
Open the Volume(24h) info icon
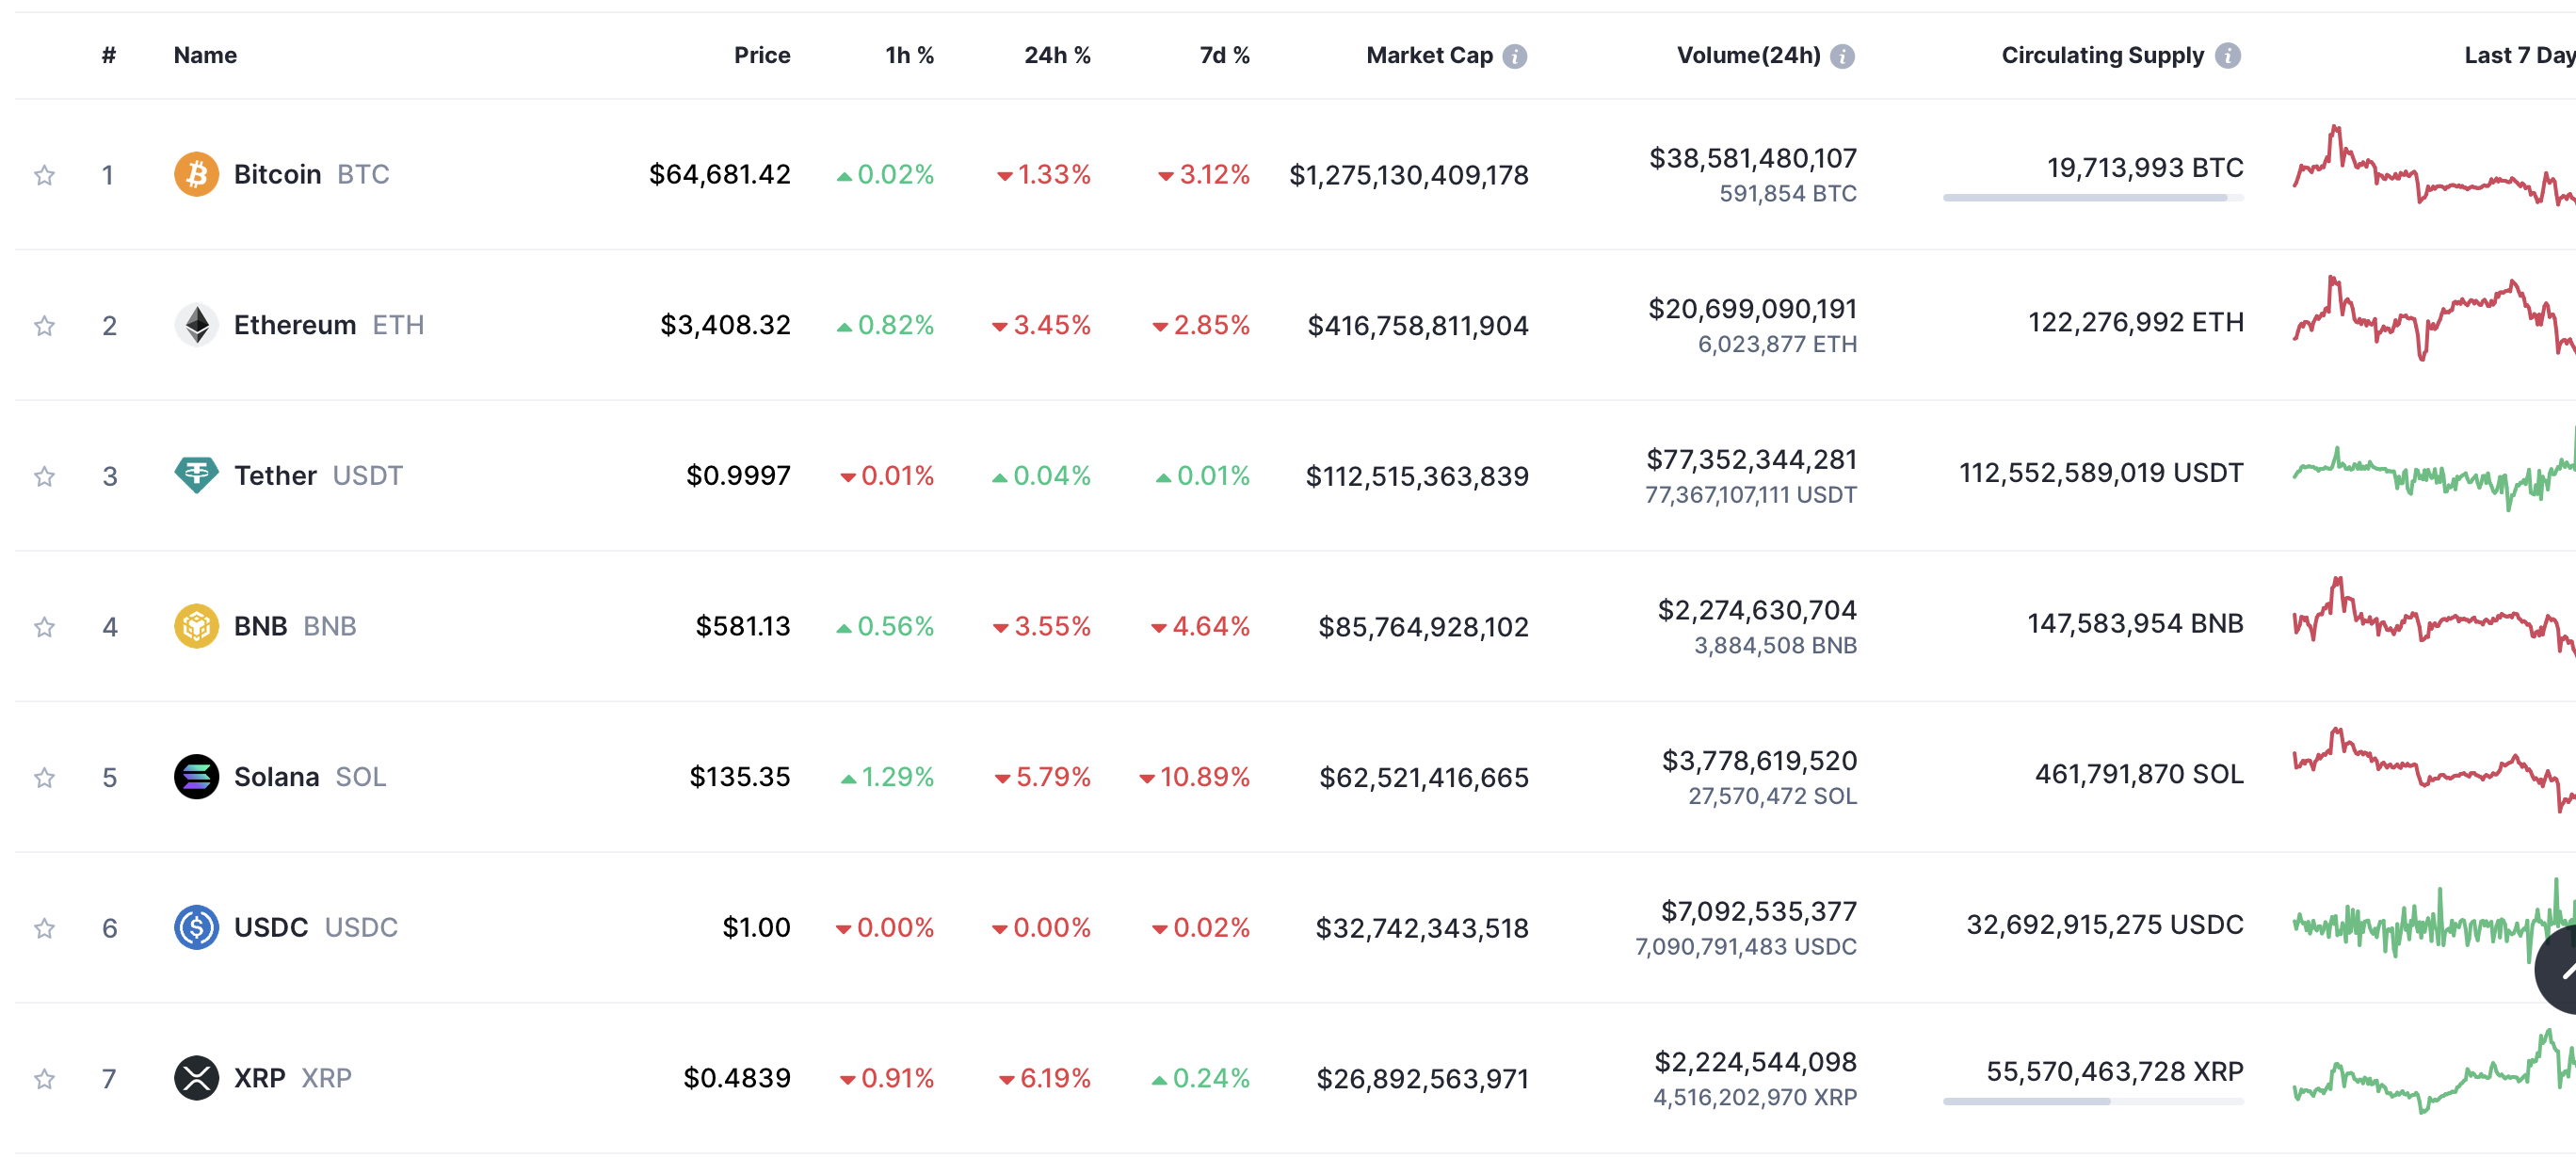1842,56
